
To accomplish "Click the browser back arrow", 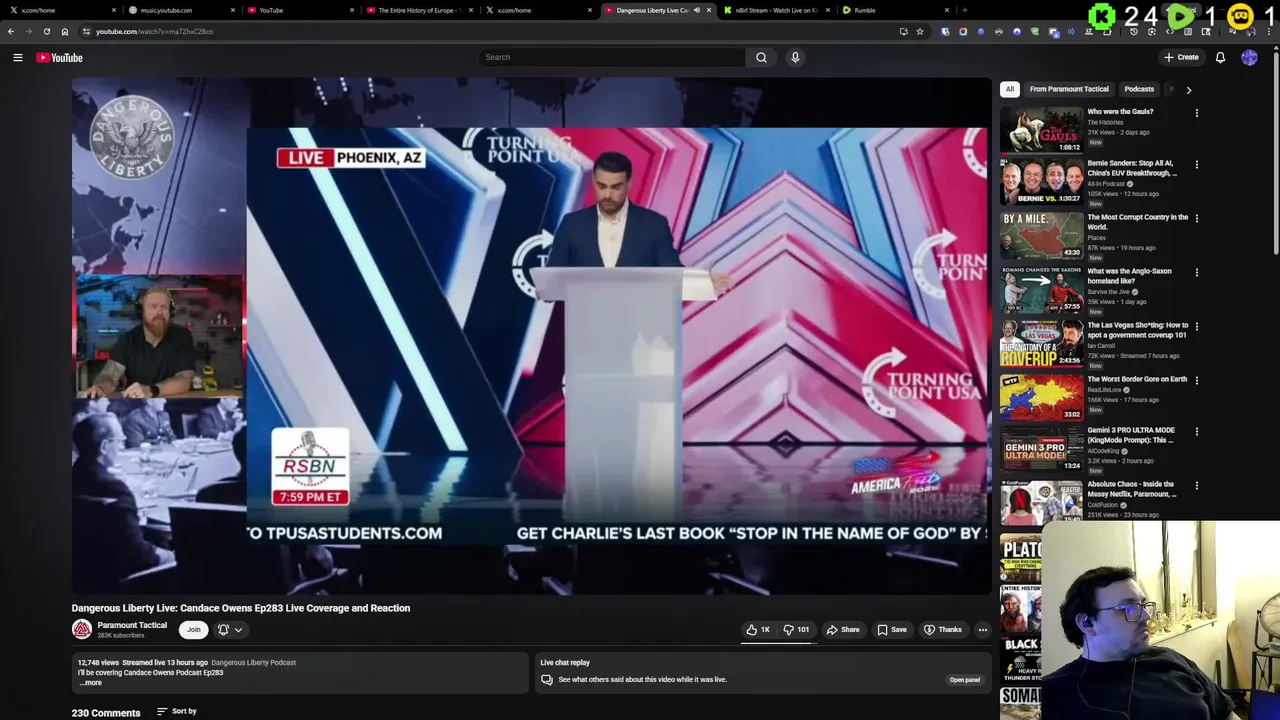I will point(11,31).
